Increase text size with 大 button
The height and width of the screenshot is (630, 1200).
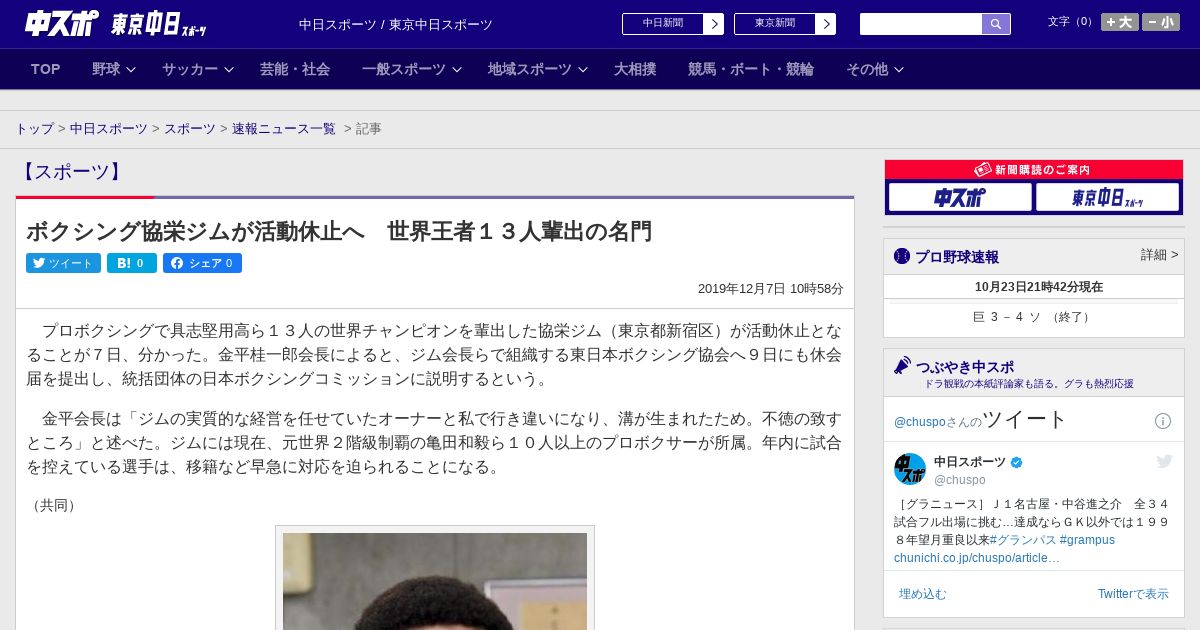(1120, 22)
